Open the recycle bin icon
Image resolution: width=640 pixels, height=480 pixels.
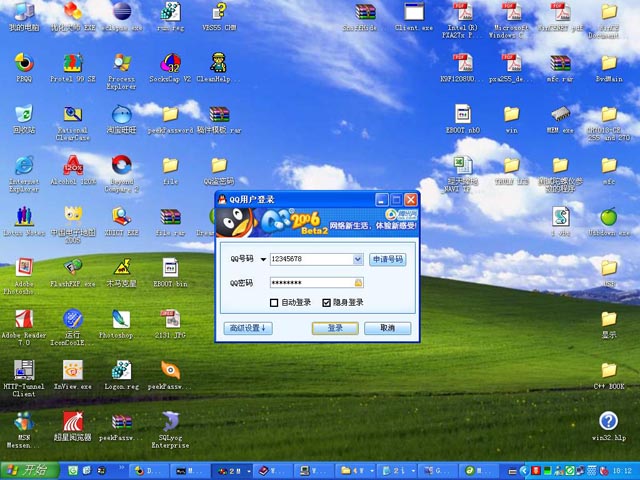(x=24, y=115)
